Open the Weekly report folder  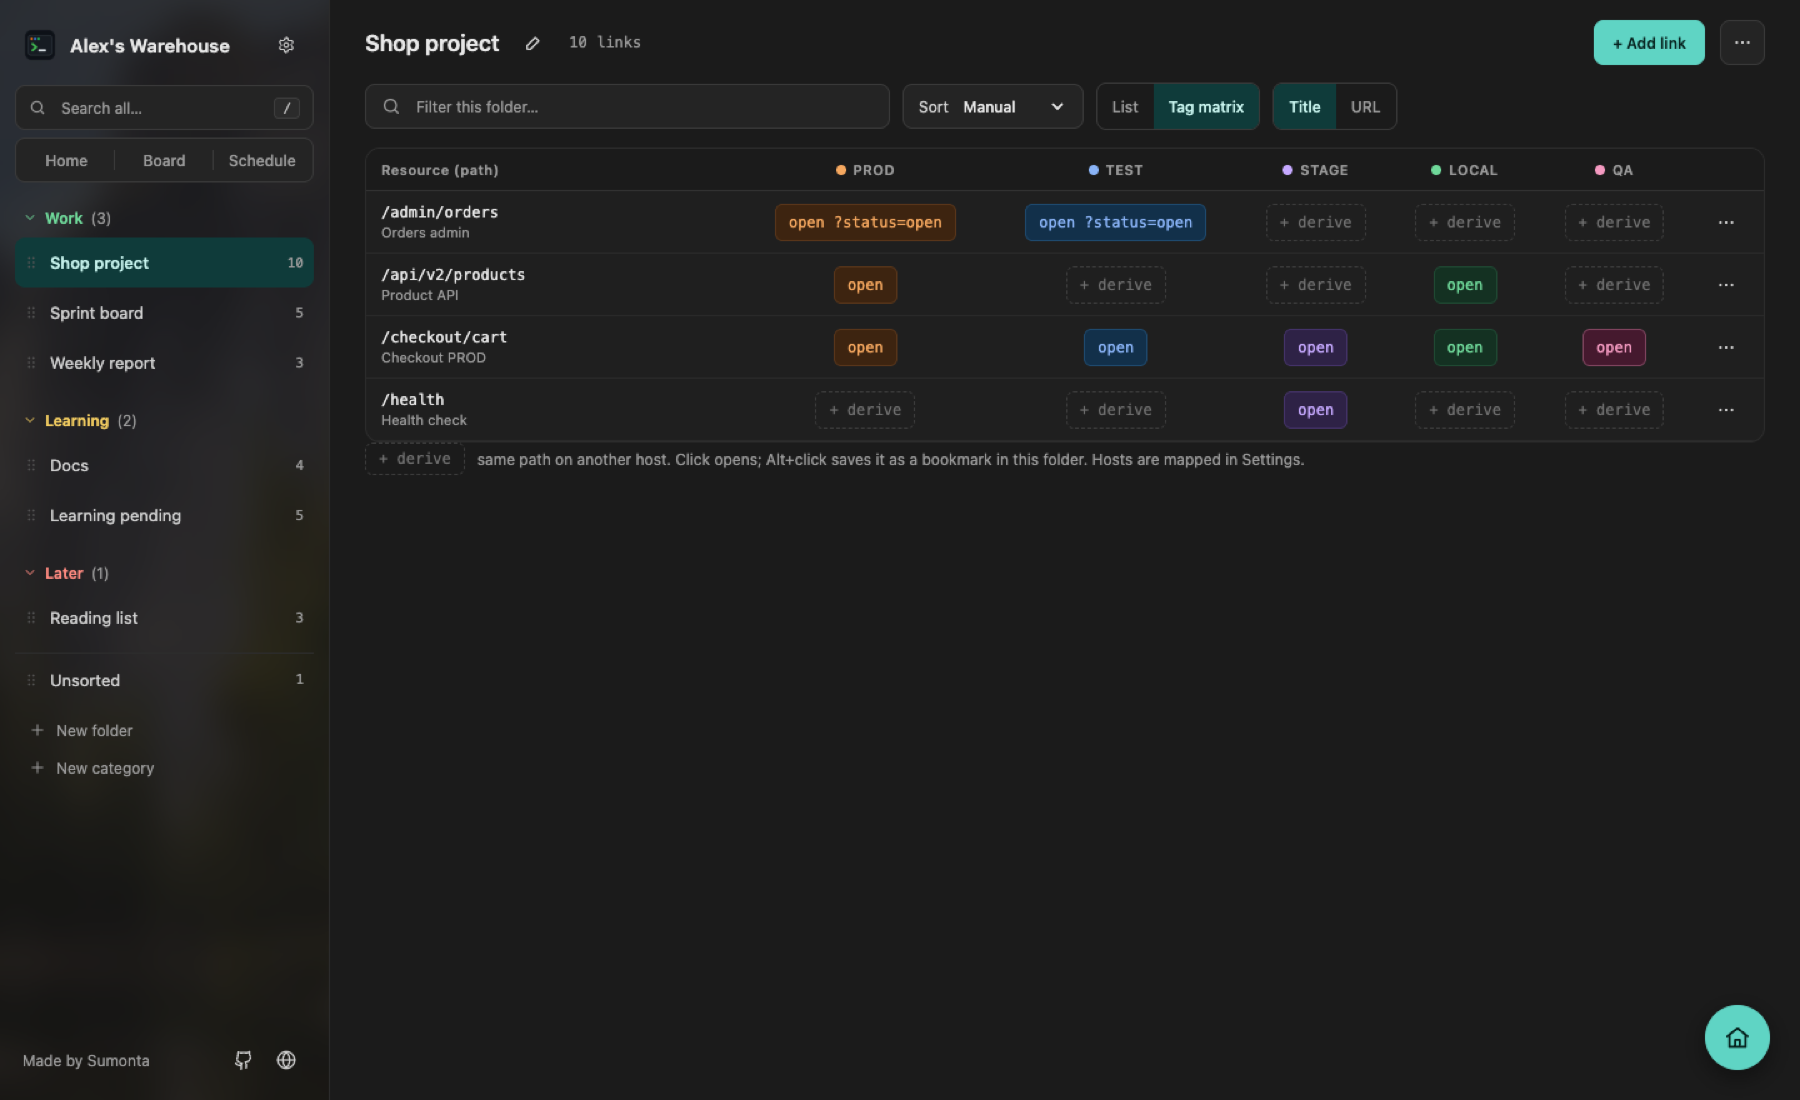click(164, 363)
